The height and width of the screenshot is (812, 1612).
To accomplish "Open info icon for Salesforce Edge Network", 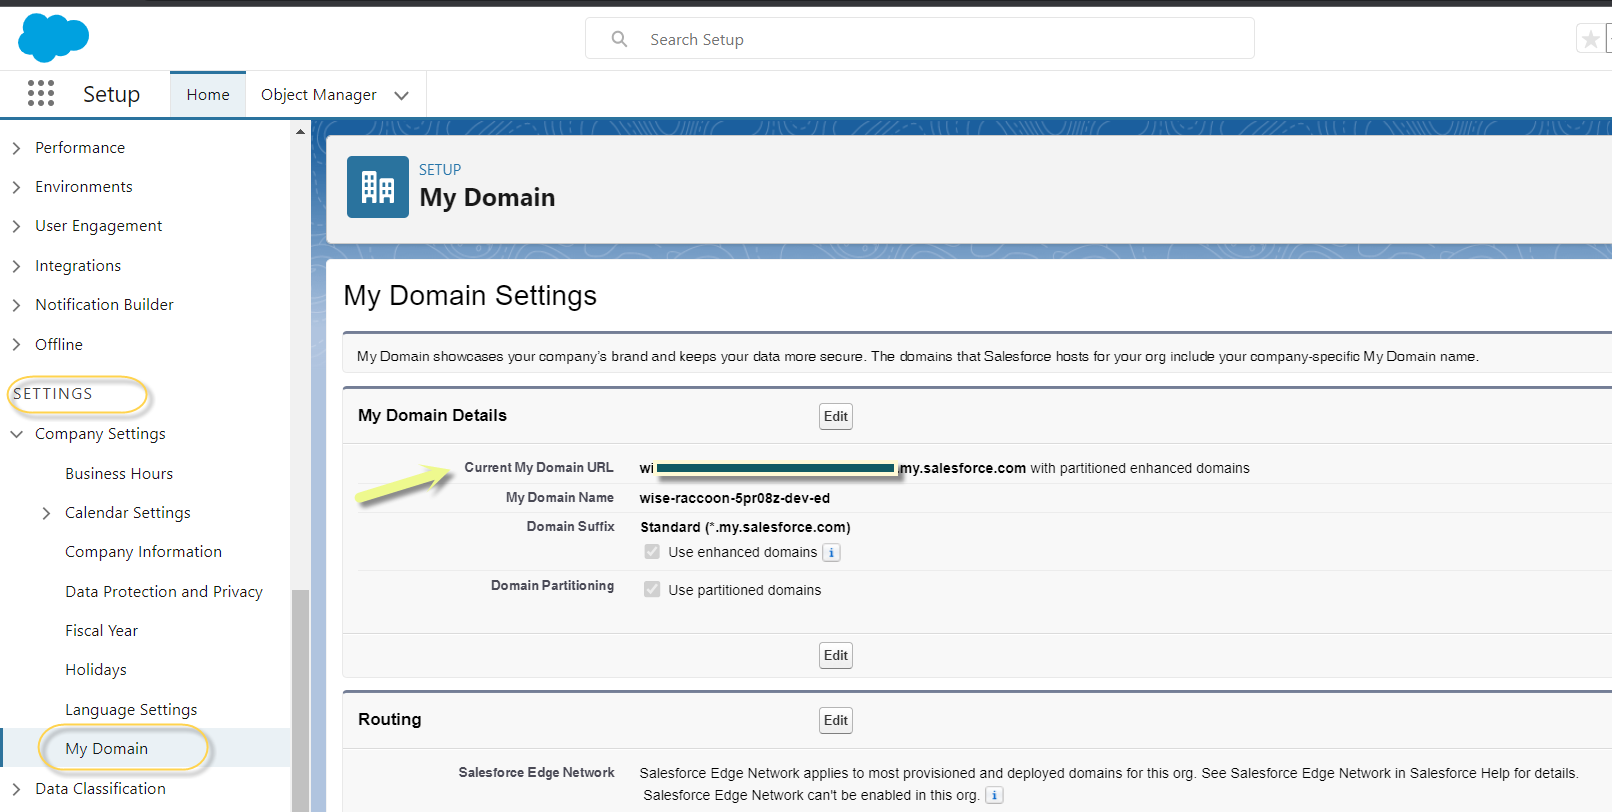I will click(x=994, y=795).
